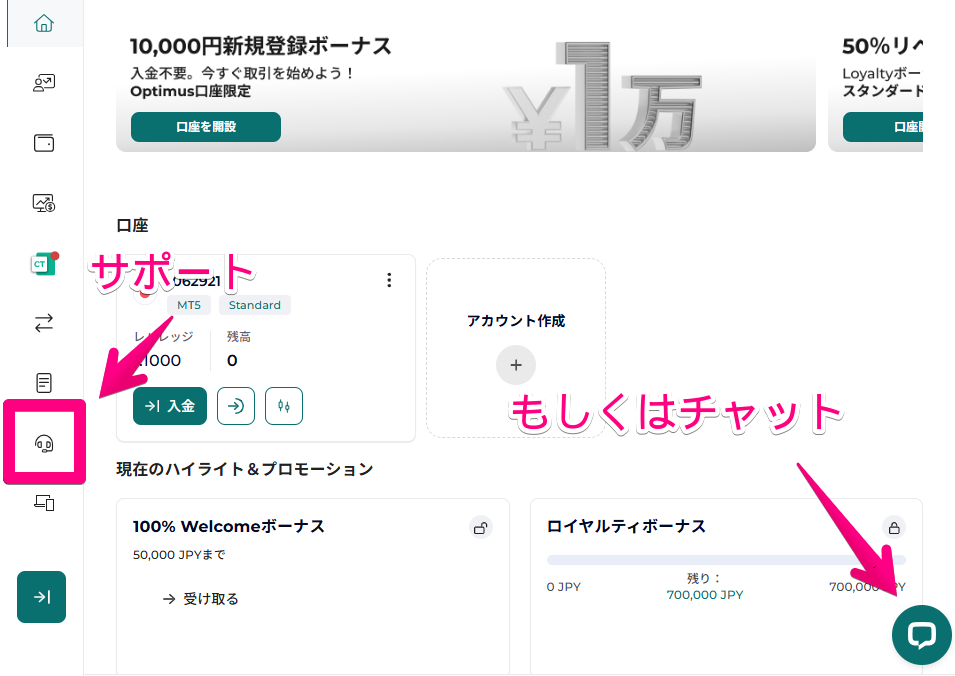Open the cTrader CT icon
Viewport: 955px width, 676px height.
coord(43,264)
